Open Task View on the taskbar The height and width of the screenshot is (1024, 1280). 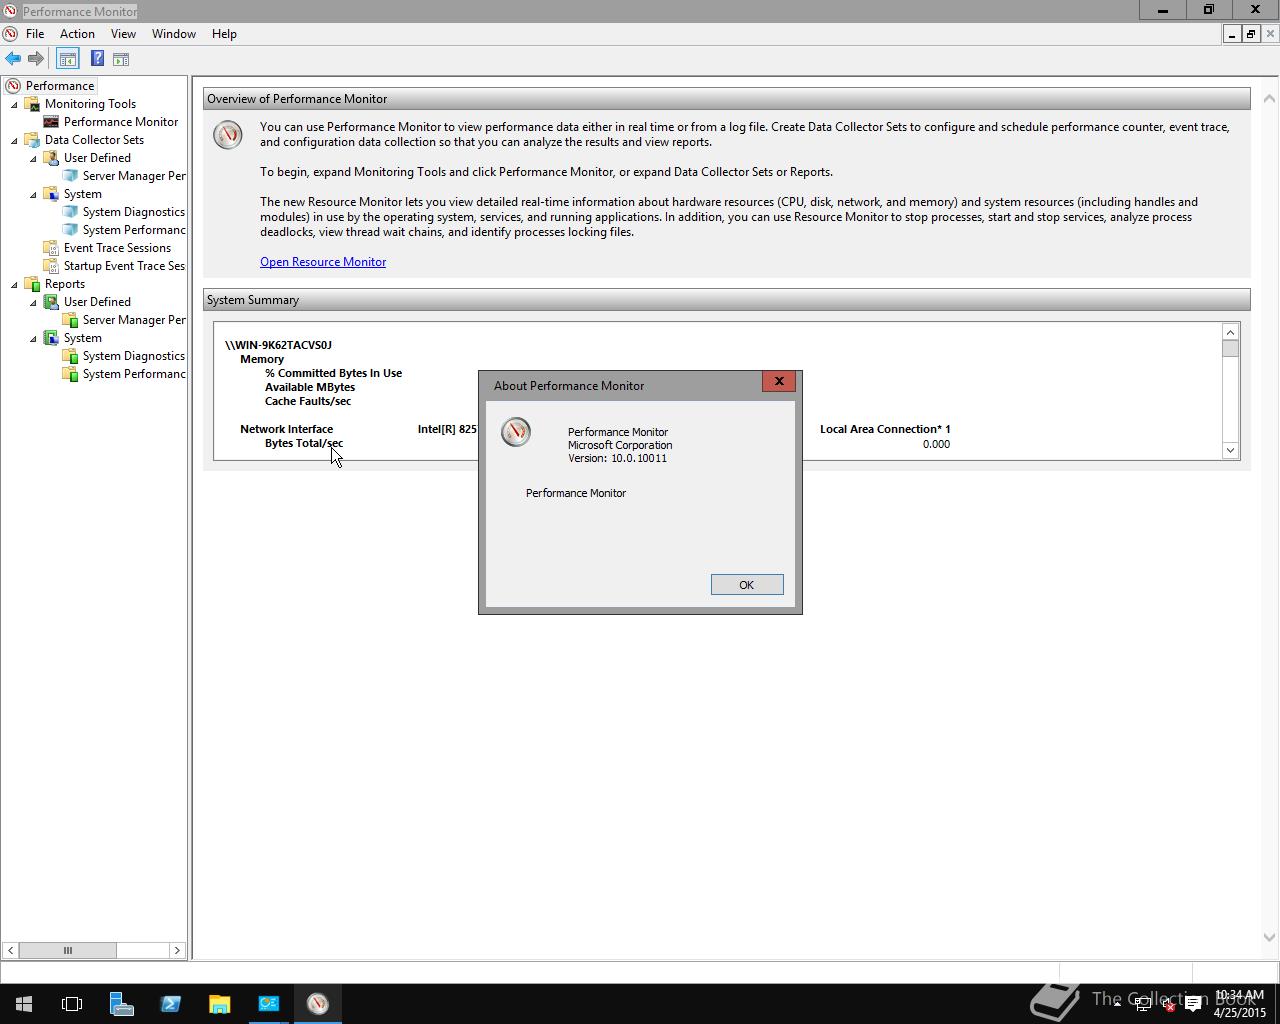click(x=72, y=1004)
